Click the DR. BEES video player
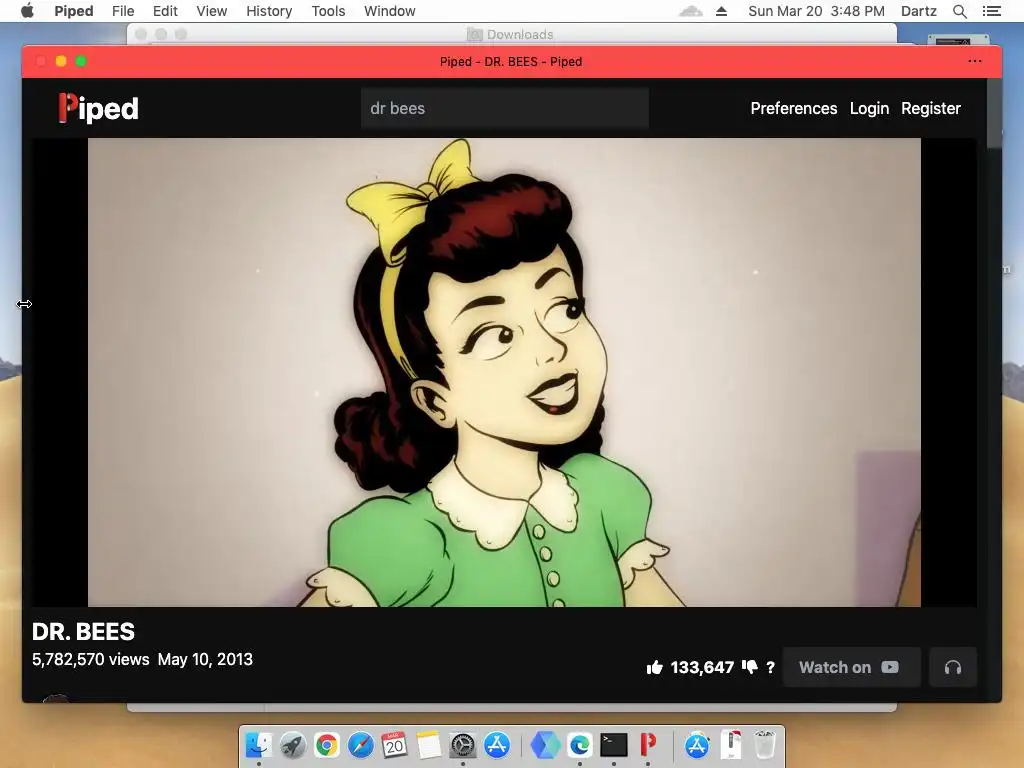Viewport: 1024px width, 768px height. pos(504,372)
